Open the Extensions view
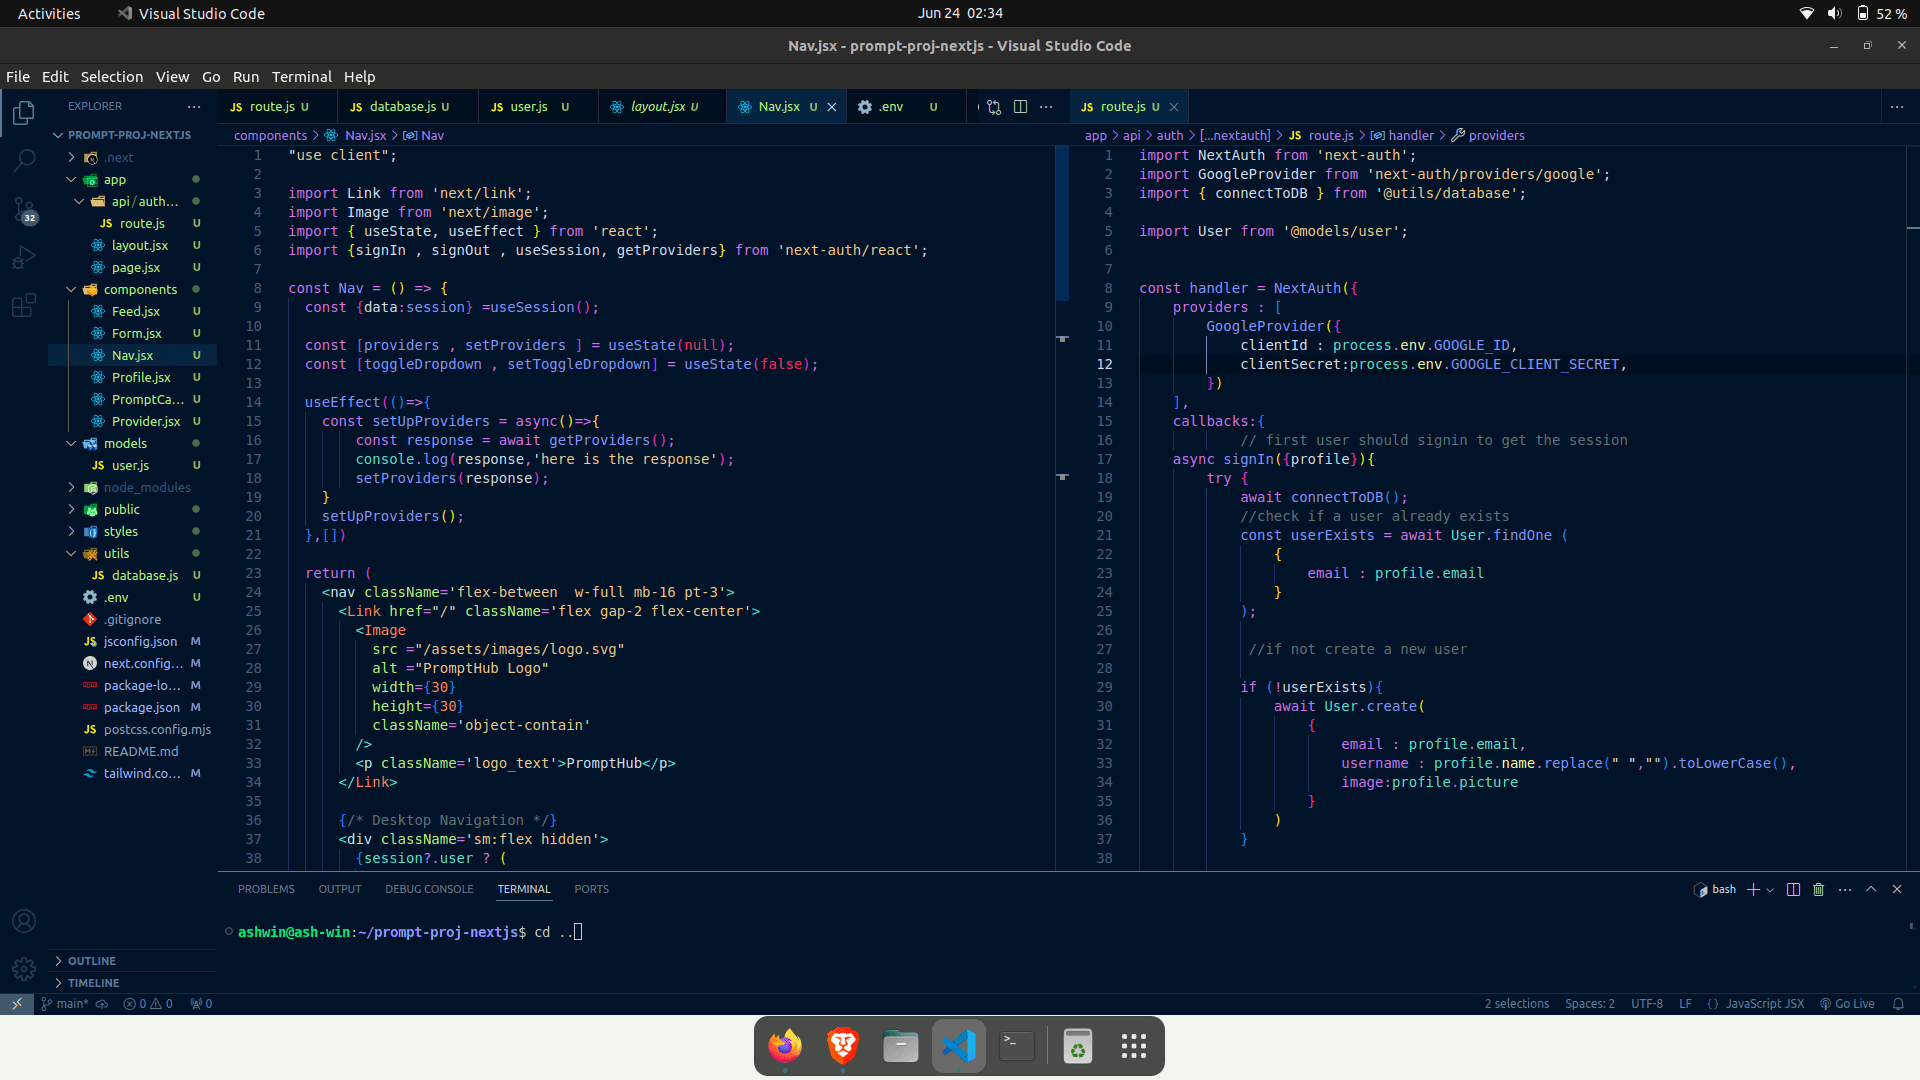 coord(23,306)
